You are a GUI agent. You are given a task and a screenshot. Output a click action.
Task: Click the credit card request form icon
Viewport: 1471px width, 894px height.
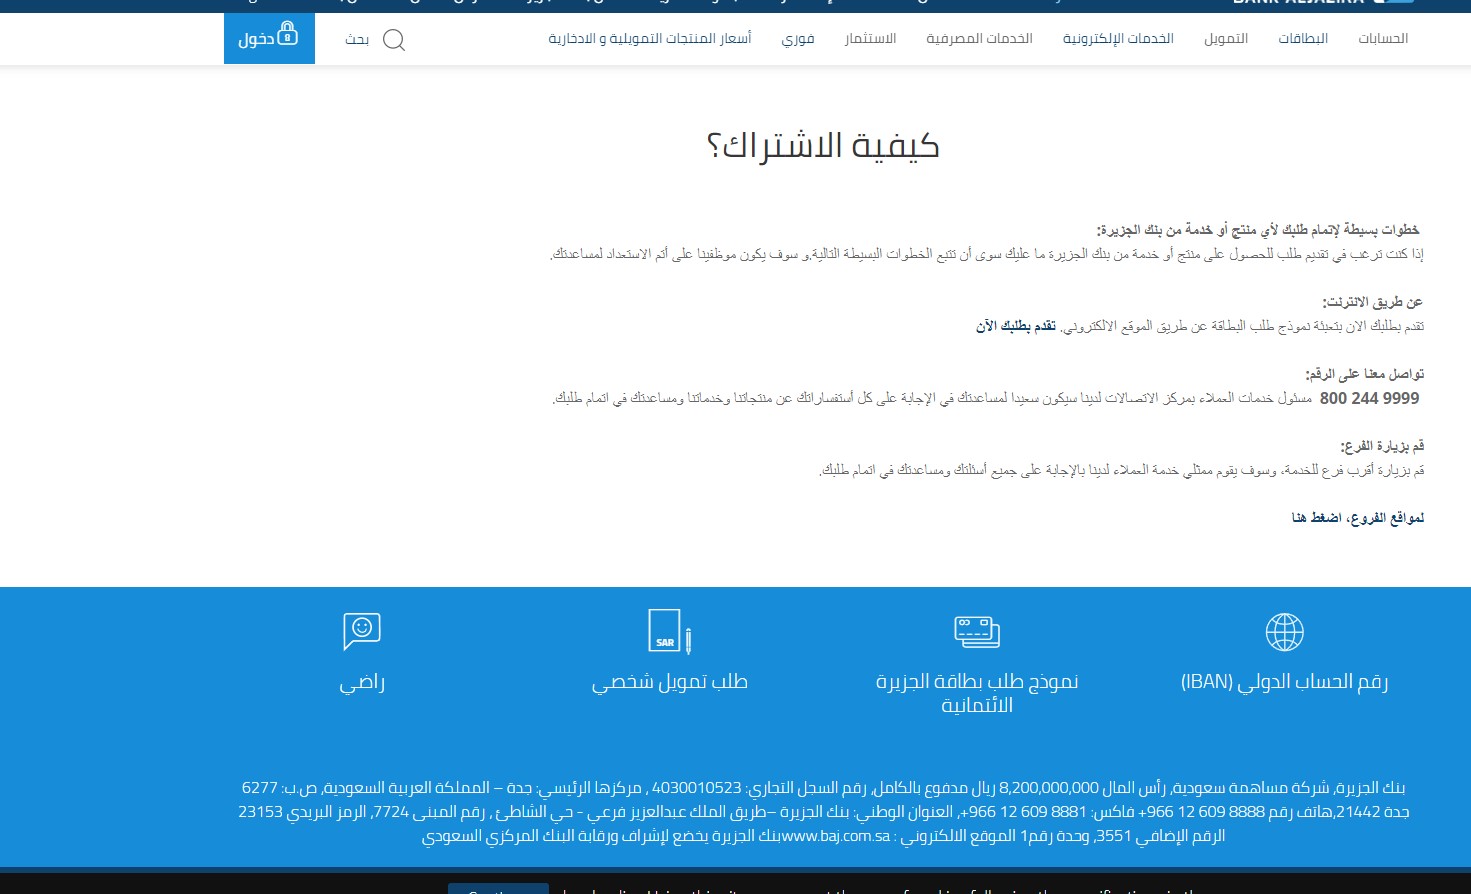pyautogui.click(x=977, y=631)
